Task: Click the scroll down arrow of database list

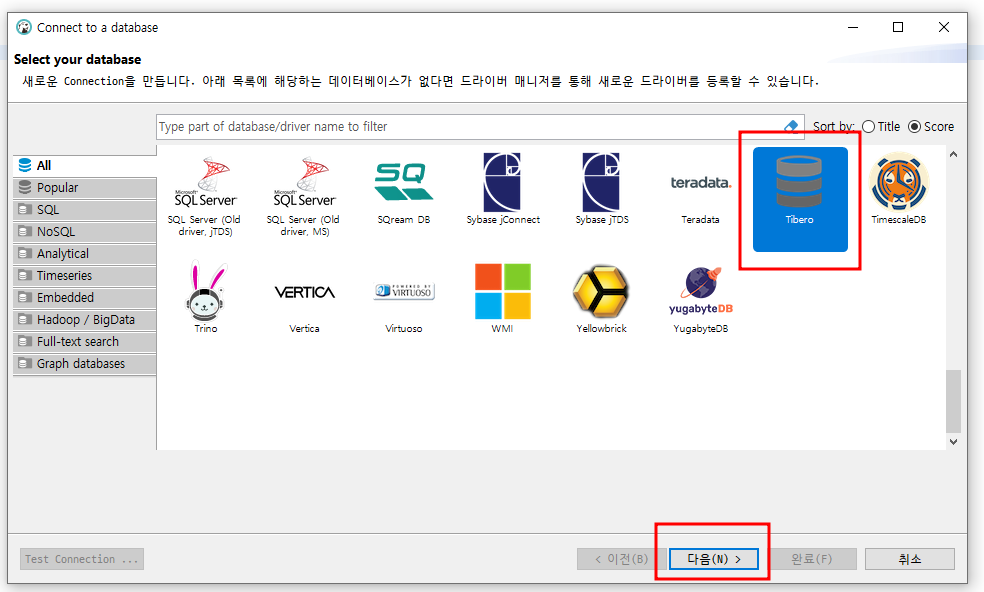Action: point(953,442)
